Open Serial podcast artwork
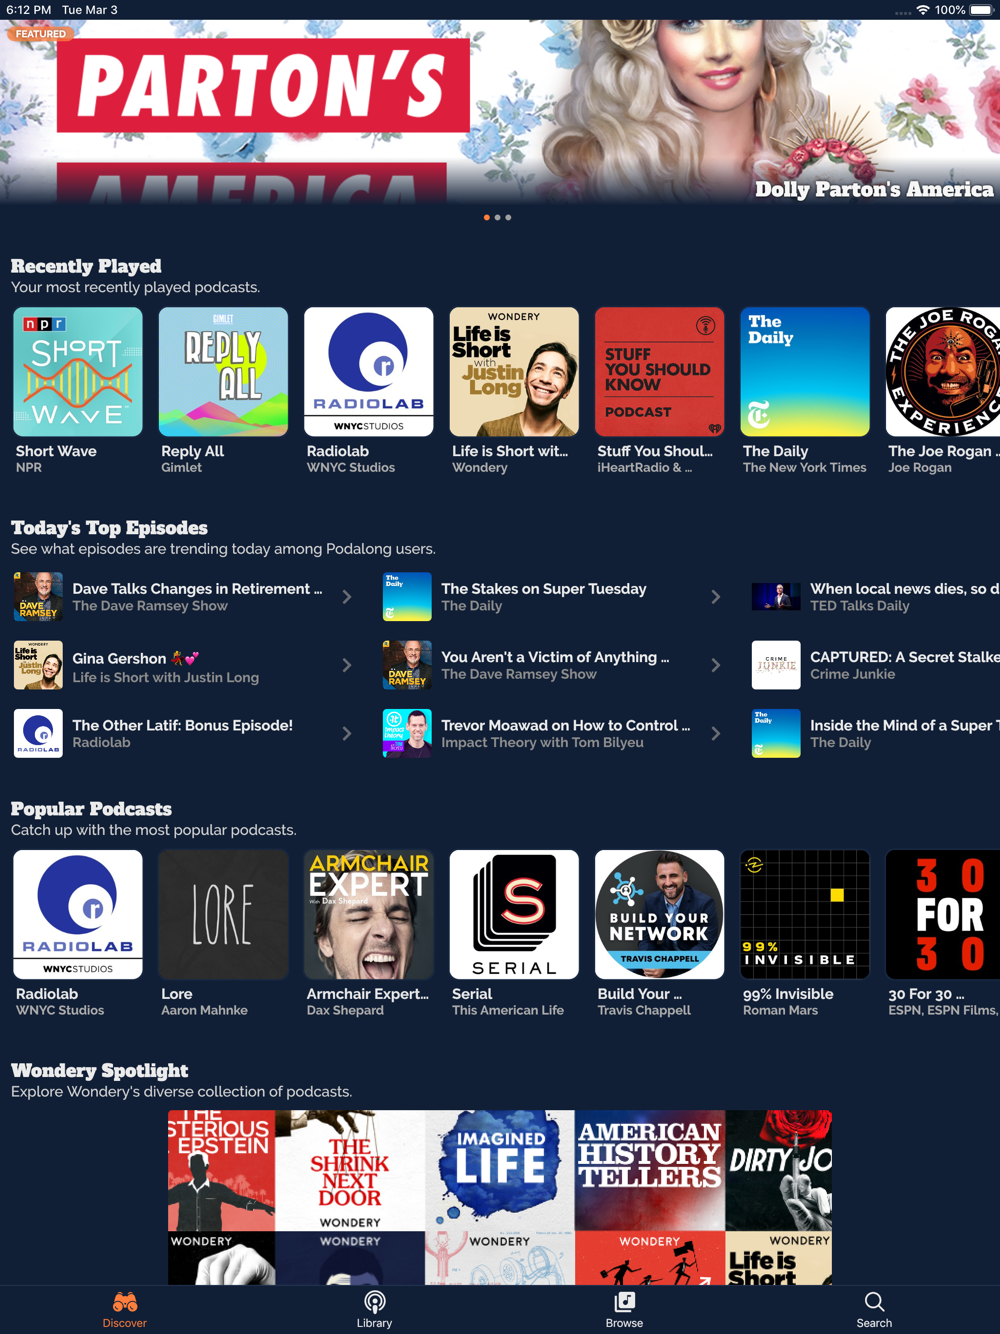The width and height of the screenshot is (1000, 1334). pos(514,915)
